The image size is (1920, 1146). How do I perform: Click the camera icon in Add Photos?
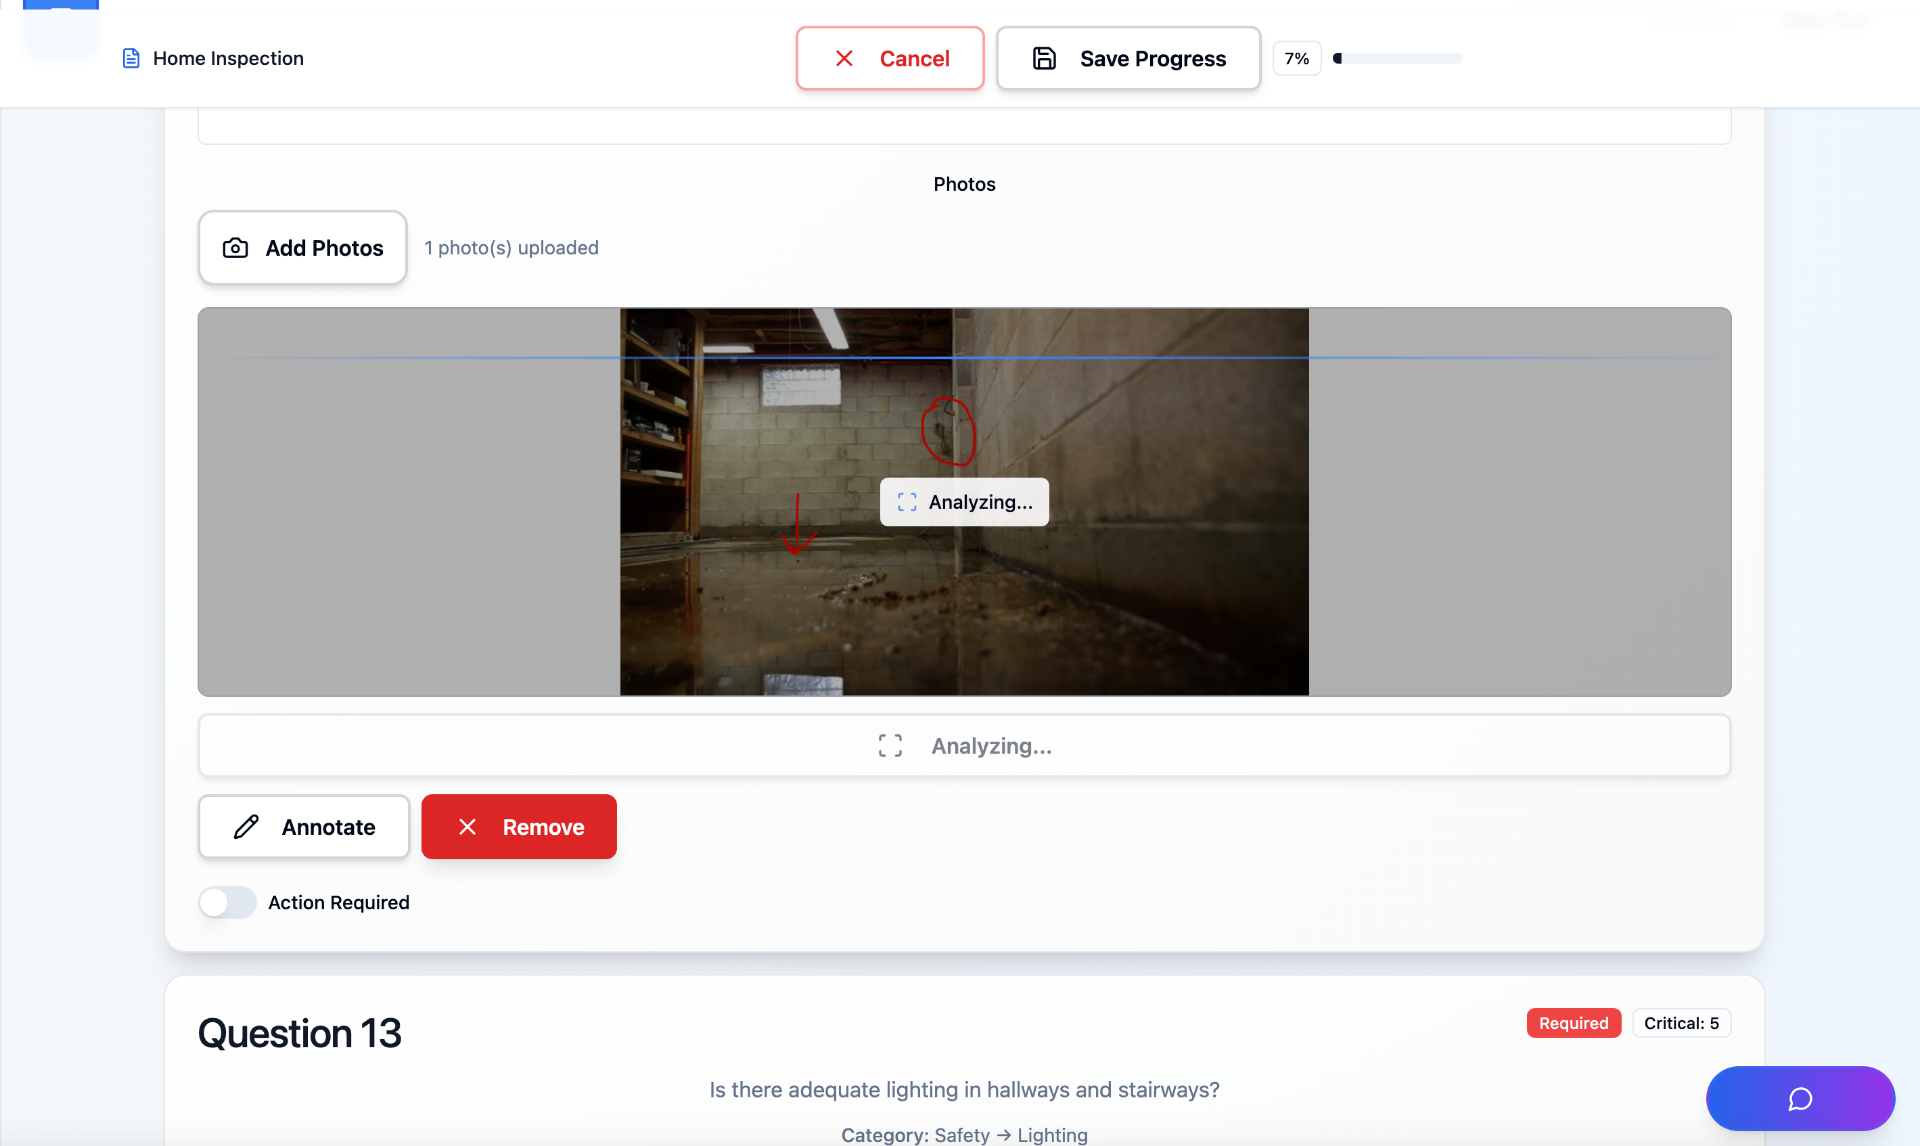pos(235,248)
